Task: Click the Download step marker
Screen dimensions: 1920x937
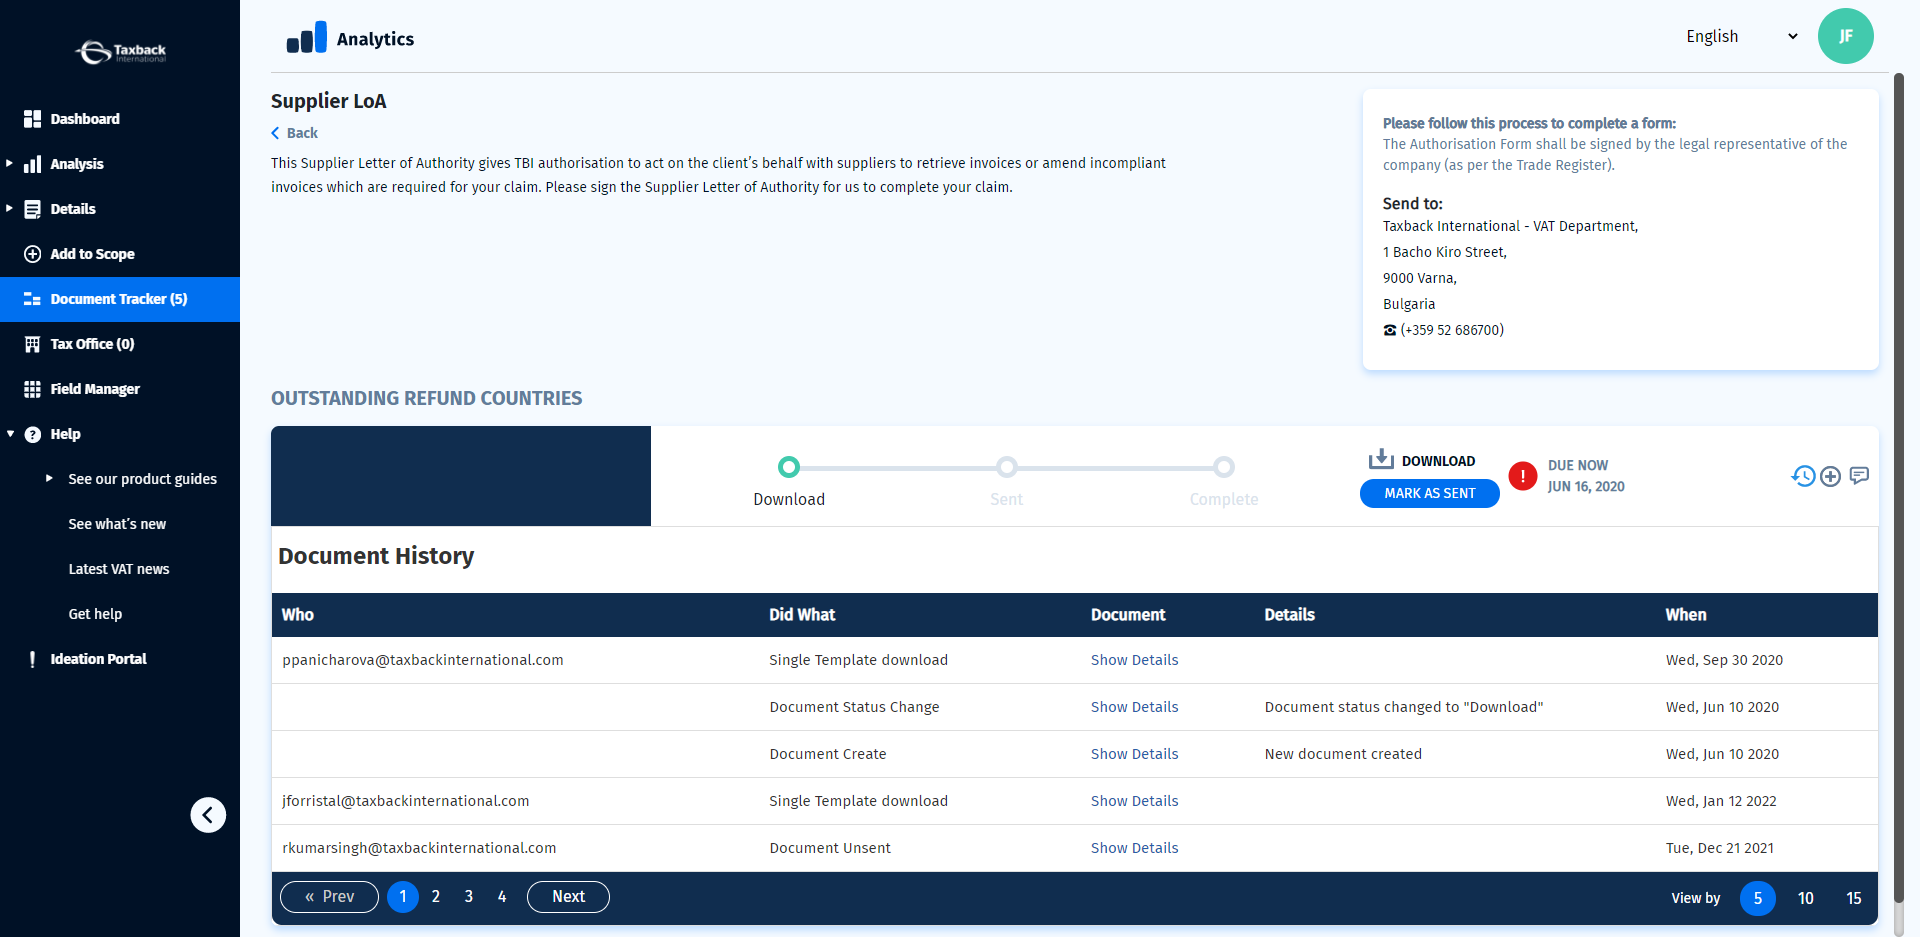Action: click(789, 467)
